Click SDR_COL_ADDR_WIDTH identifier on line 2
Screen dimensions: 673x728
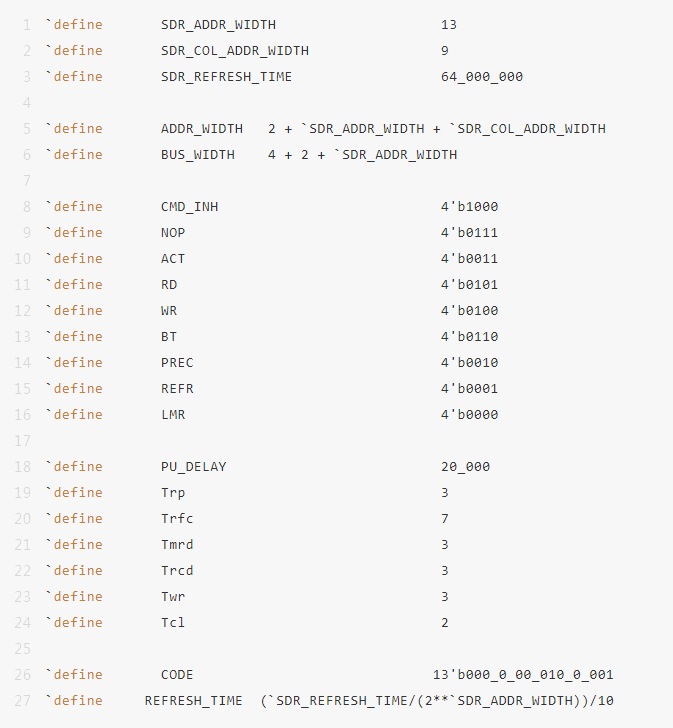coord(235,51)
